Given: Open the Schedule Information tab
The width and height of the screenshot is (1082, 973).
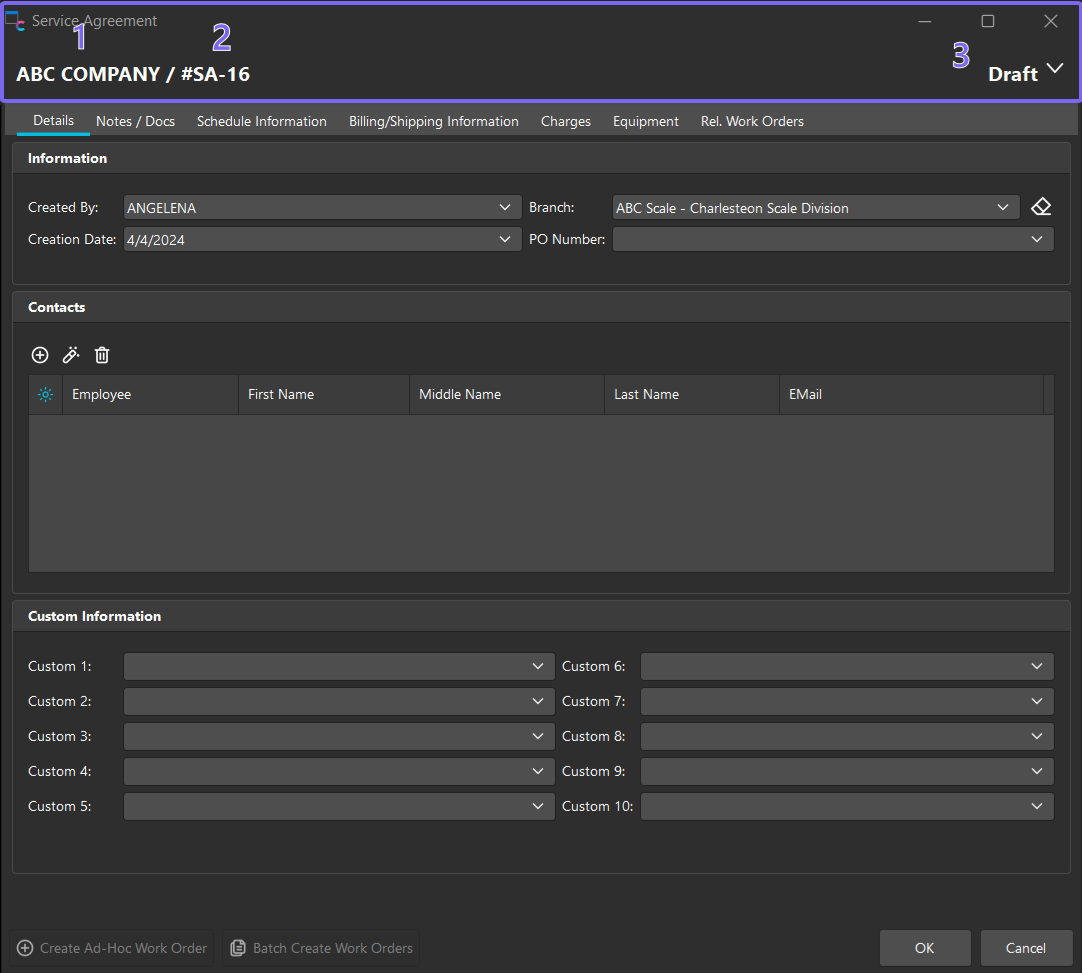Looking at the screenshot, I should 261,121.
